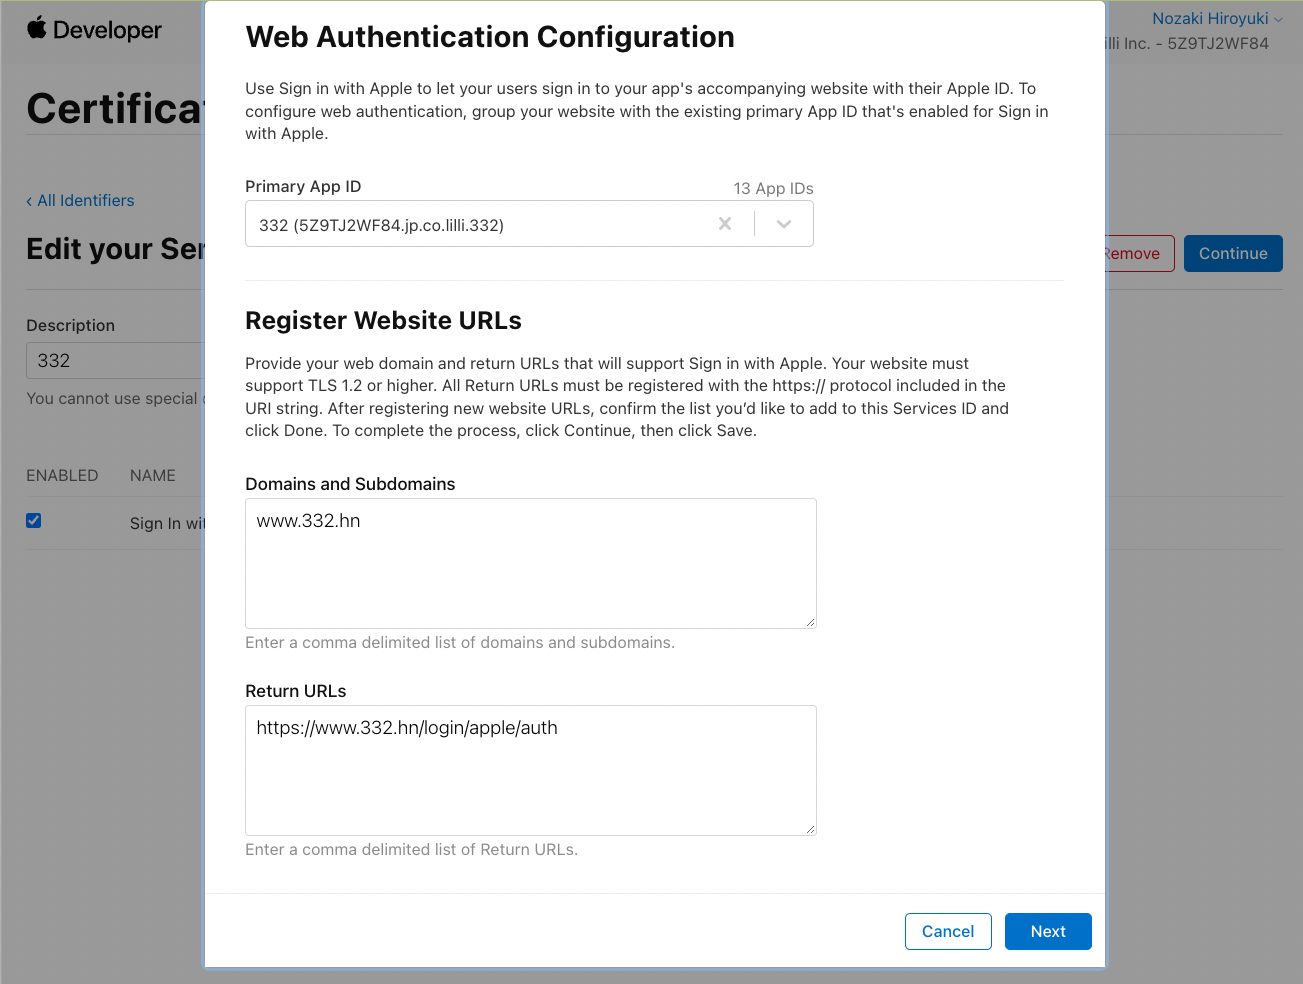Image resolution: width=1303 pixels, height=984 pixels.
Task: Click the Description field containing 332
Action: (115, 360)
